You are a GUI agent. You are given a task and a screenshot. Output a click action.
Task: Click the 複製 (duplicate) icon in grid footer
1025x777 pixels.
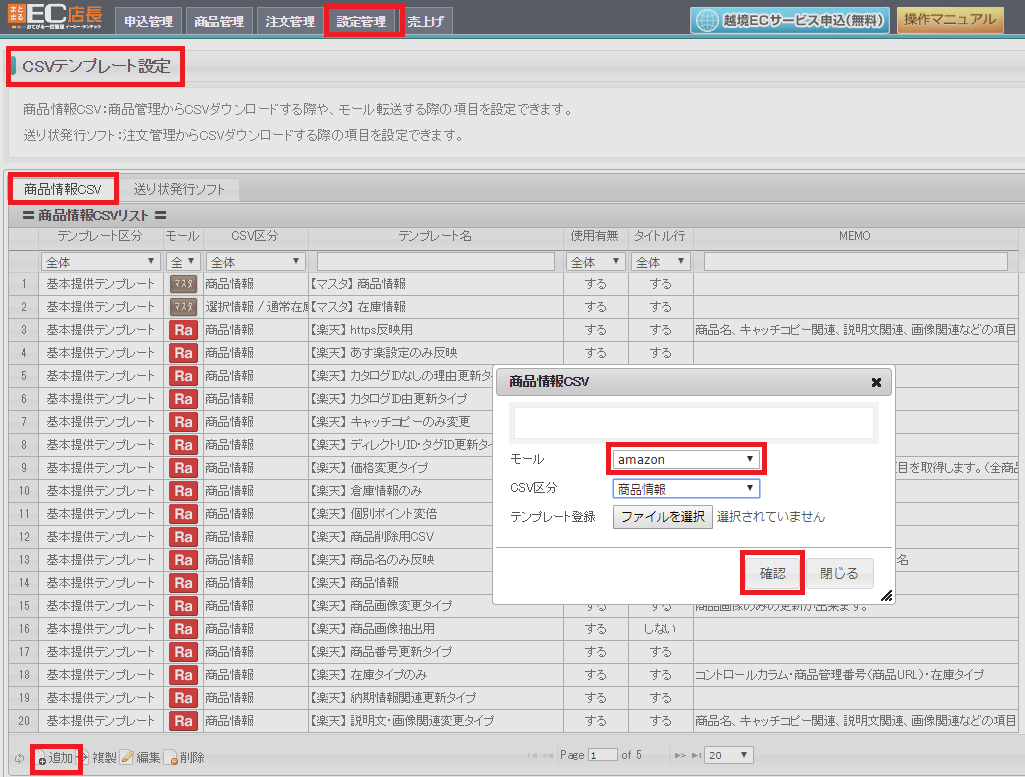click(x=85, y=758)
